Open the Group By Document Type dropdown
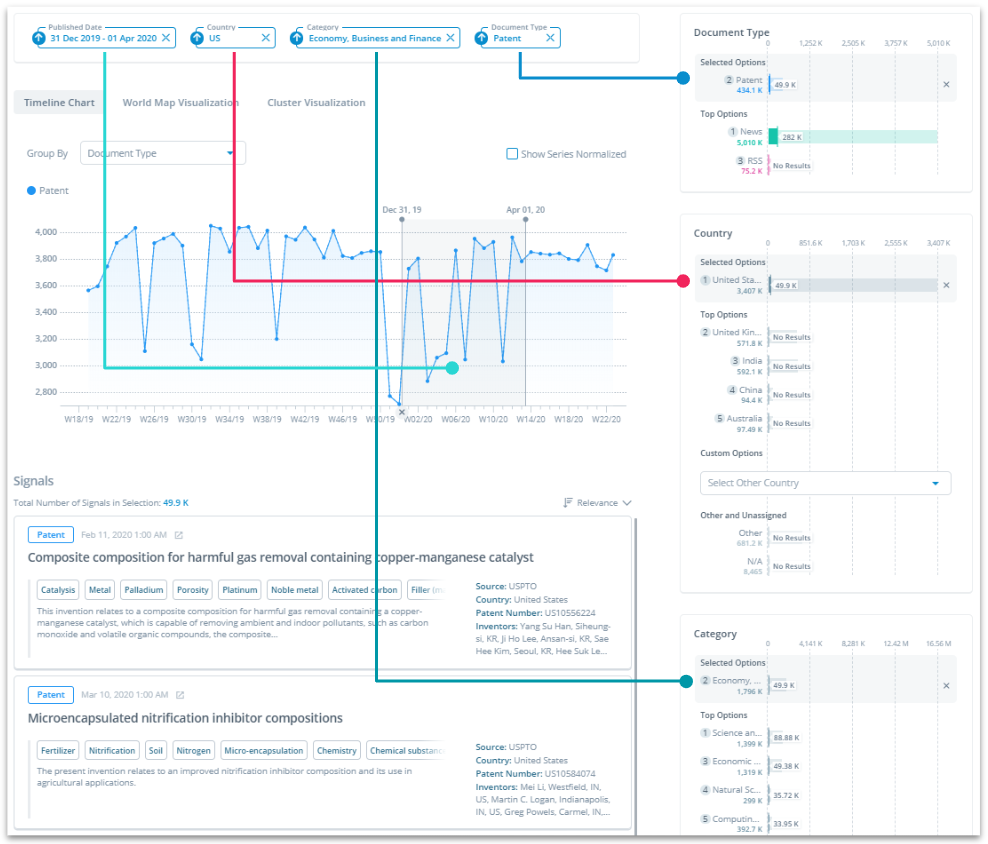Image resolution: width=988 pixels, height=844 pixels. tap(163, 153)
